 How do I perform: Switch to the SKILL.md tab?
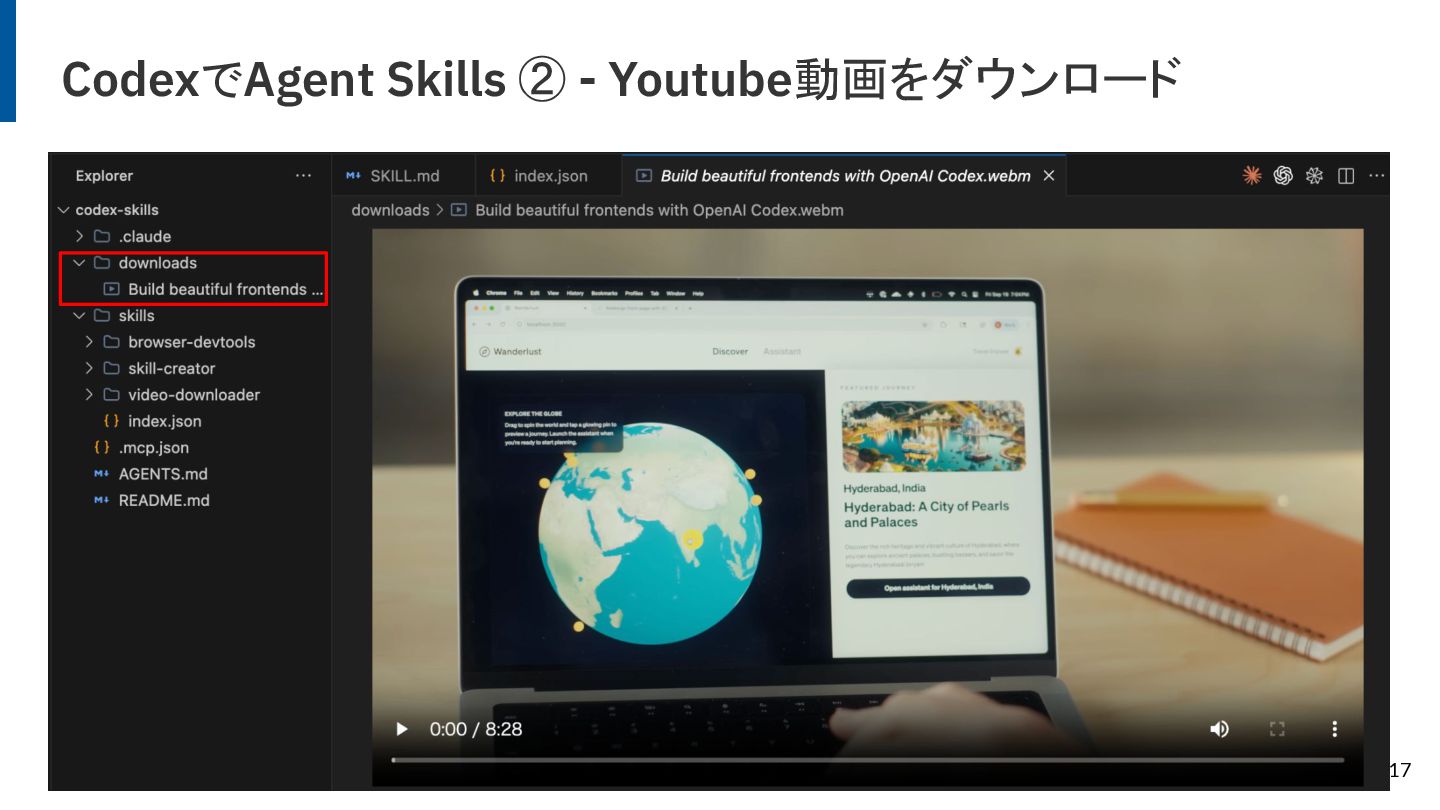404,176
